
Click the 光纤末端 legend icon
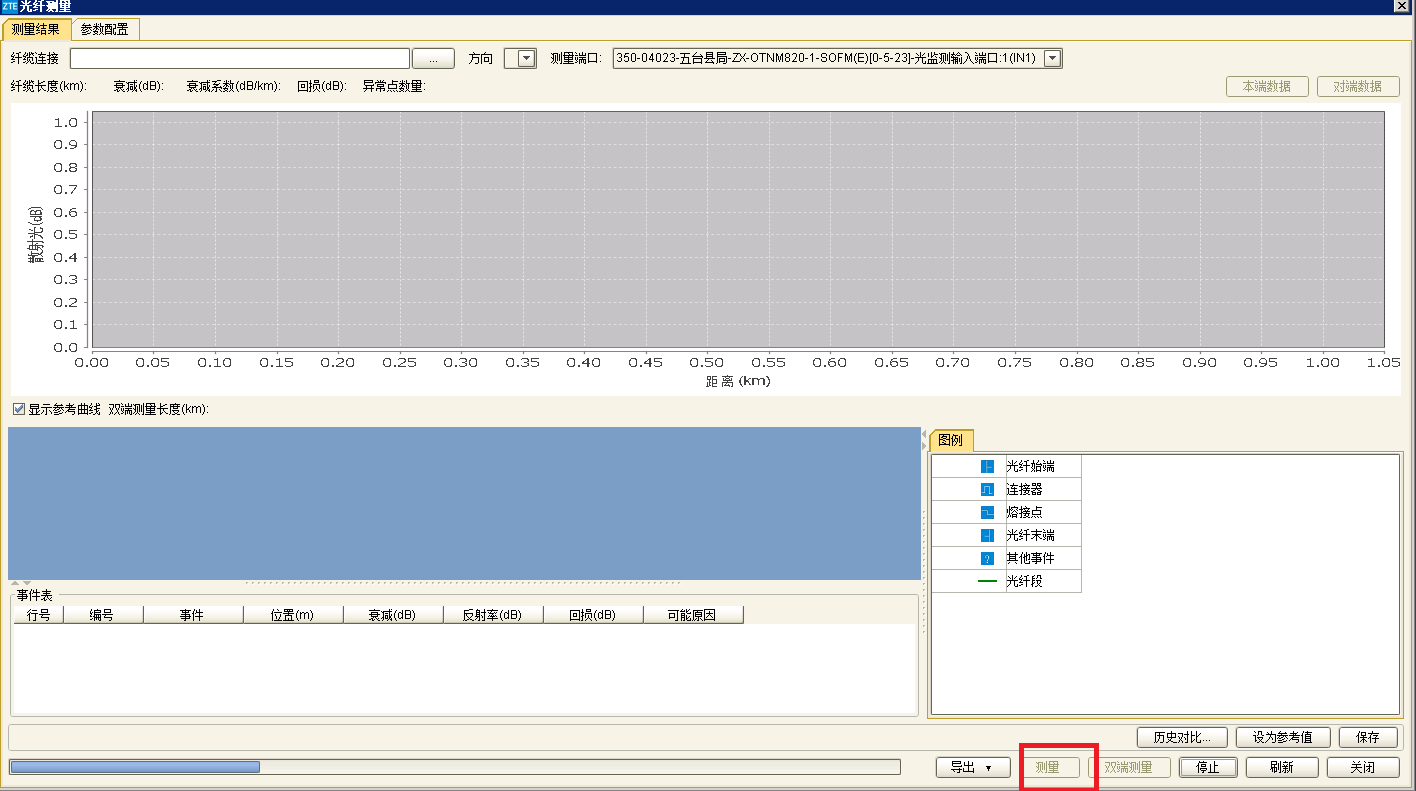(x=987, y=535)
